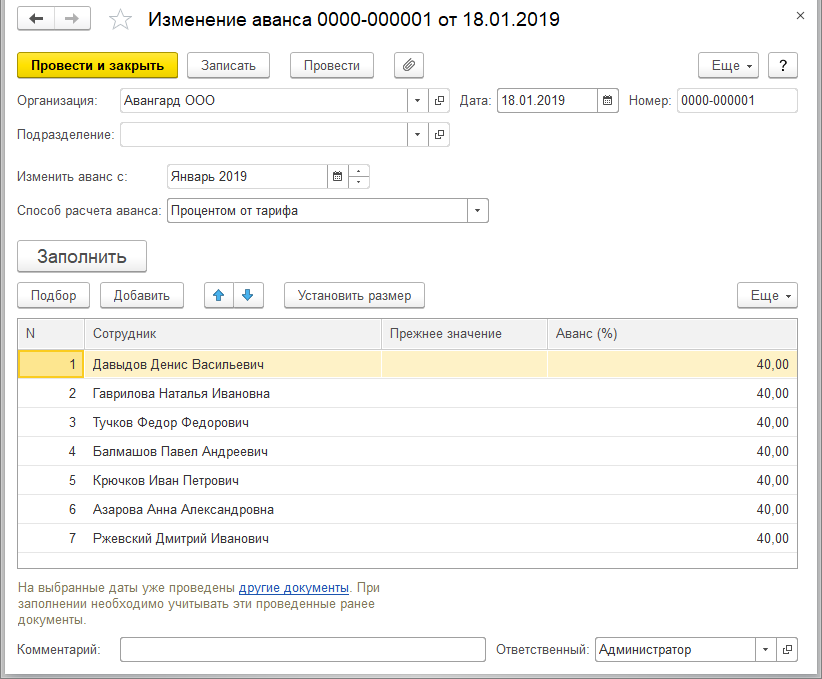Expand the Подразделение dropdown list
Viewport: 822px width, 679px height.
point(417,134)
